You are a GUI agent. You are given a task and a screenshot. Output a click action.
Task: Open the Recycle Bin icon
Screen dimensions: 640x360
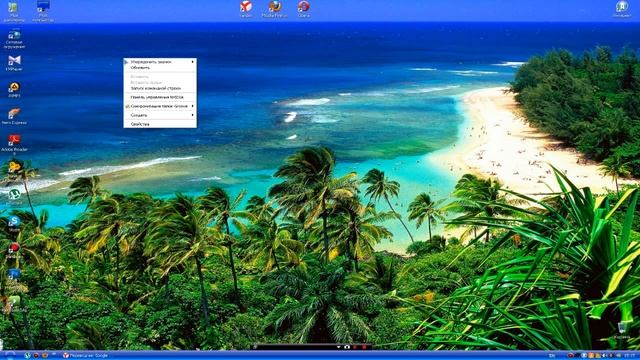coord(622,330)
